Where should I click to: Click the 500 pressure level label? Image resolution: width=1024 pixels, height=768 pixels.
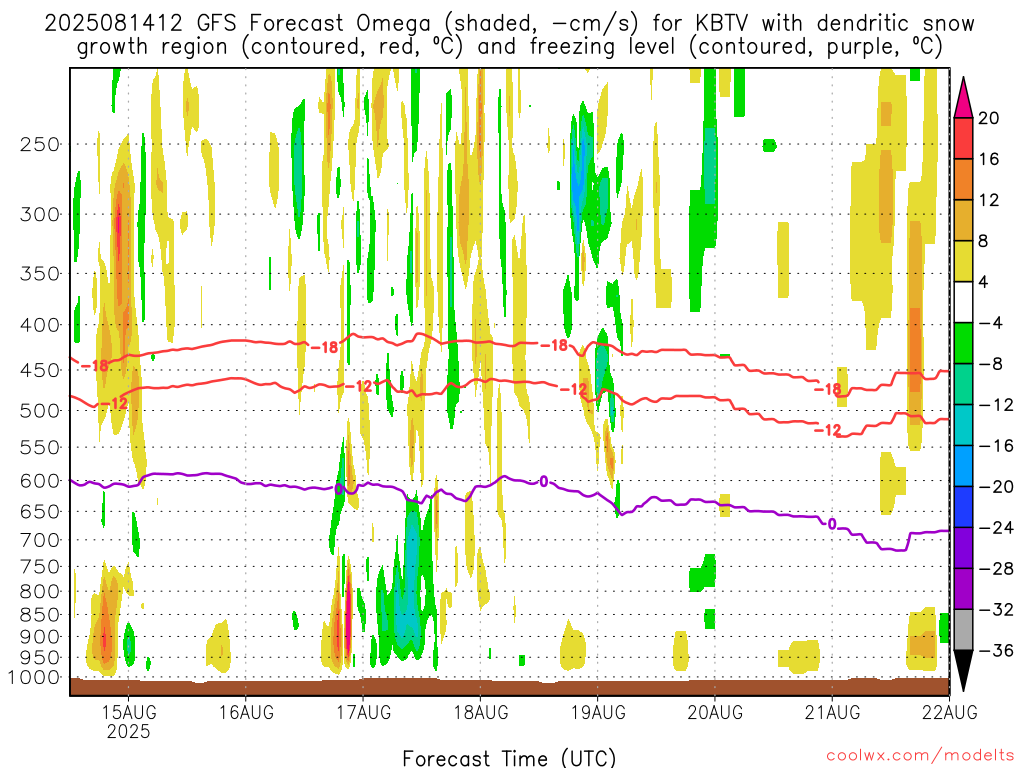[40, 411]
